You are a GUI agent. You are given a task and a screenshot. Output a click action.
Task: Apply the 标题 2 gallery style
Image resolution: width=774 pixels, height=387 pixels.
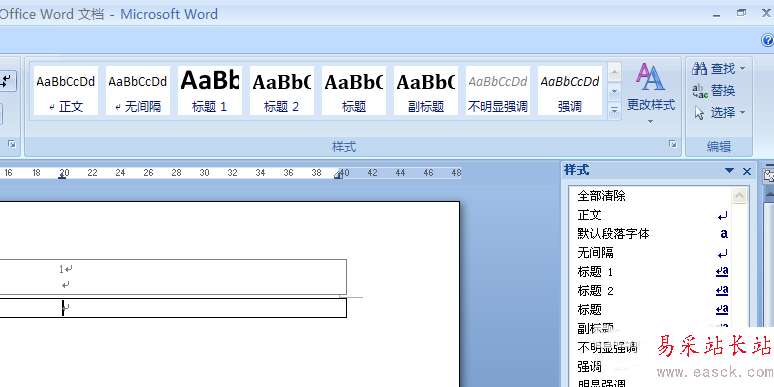pos(282,90)
